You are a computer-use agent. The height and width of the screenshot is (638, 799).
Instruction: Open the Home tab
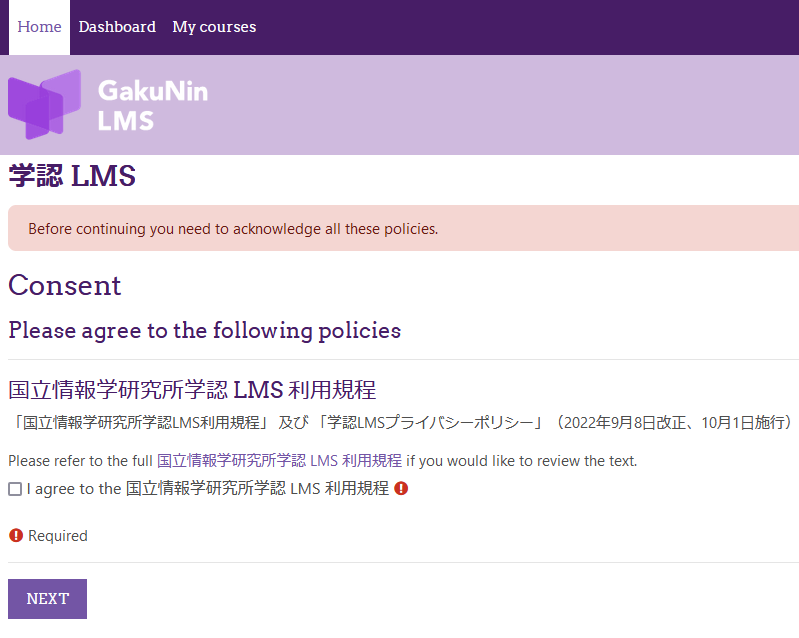pyautogui.click(x=39, y=27)
